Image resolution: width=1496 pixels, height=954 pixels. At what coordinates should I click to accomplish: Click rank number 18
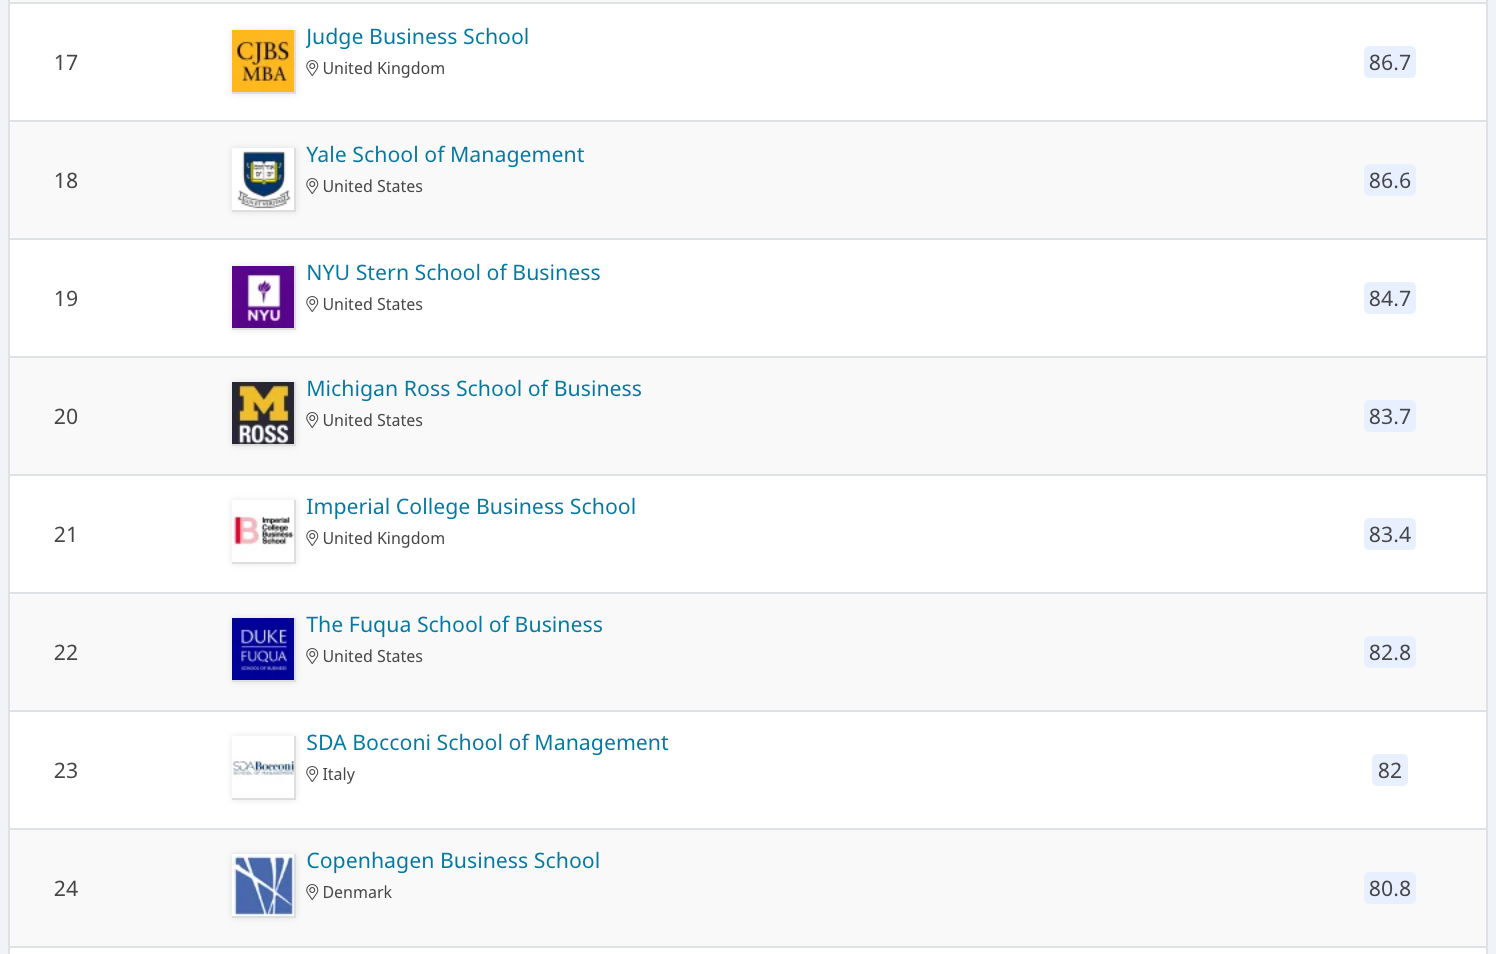pyautogui.click(x=66, y=181)
